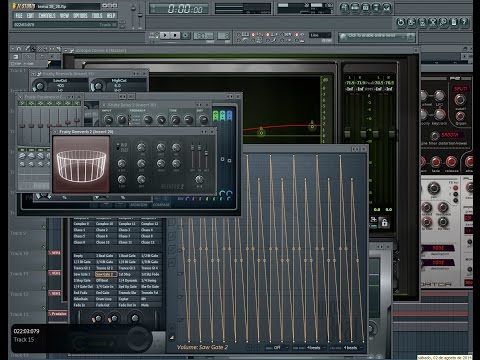Click the first level slider in Fruity Reeverb 2
480x360 pixels.
coord(192,156)
